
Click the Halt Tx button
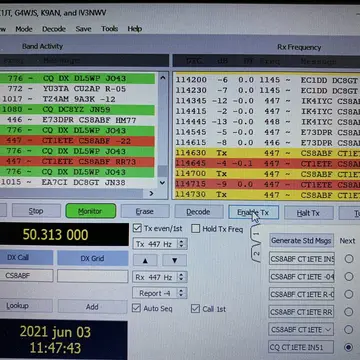pos(308,213)
